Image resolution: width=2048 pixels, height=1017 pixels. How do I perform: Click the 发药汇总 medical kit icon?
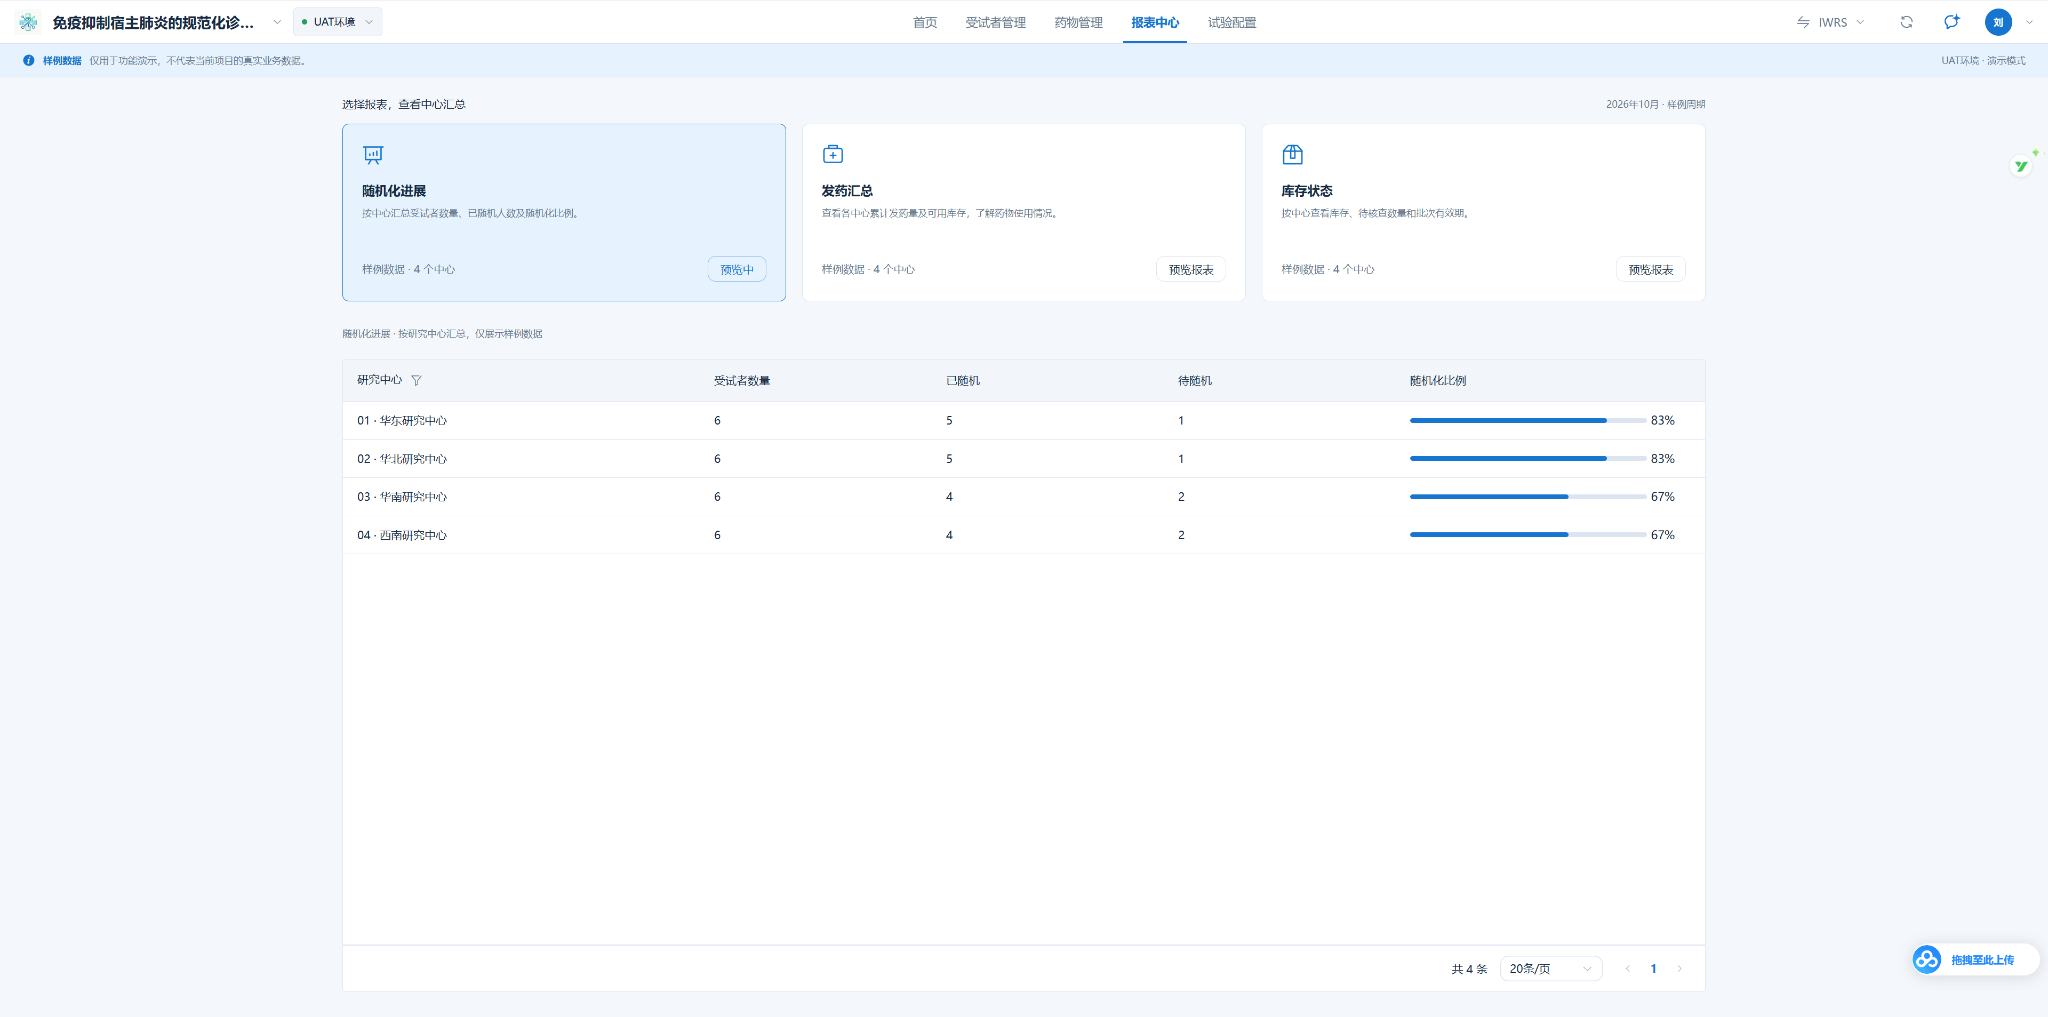833,154
